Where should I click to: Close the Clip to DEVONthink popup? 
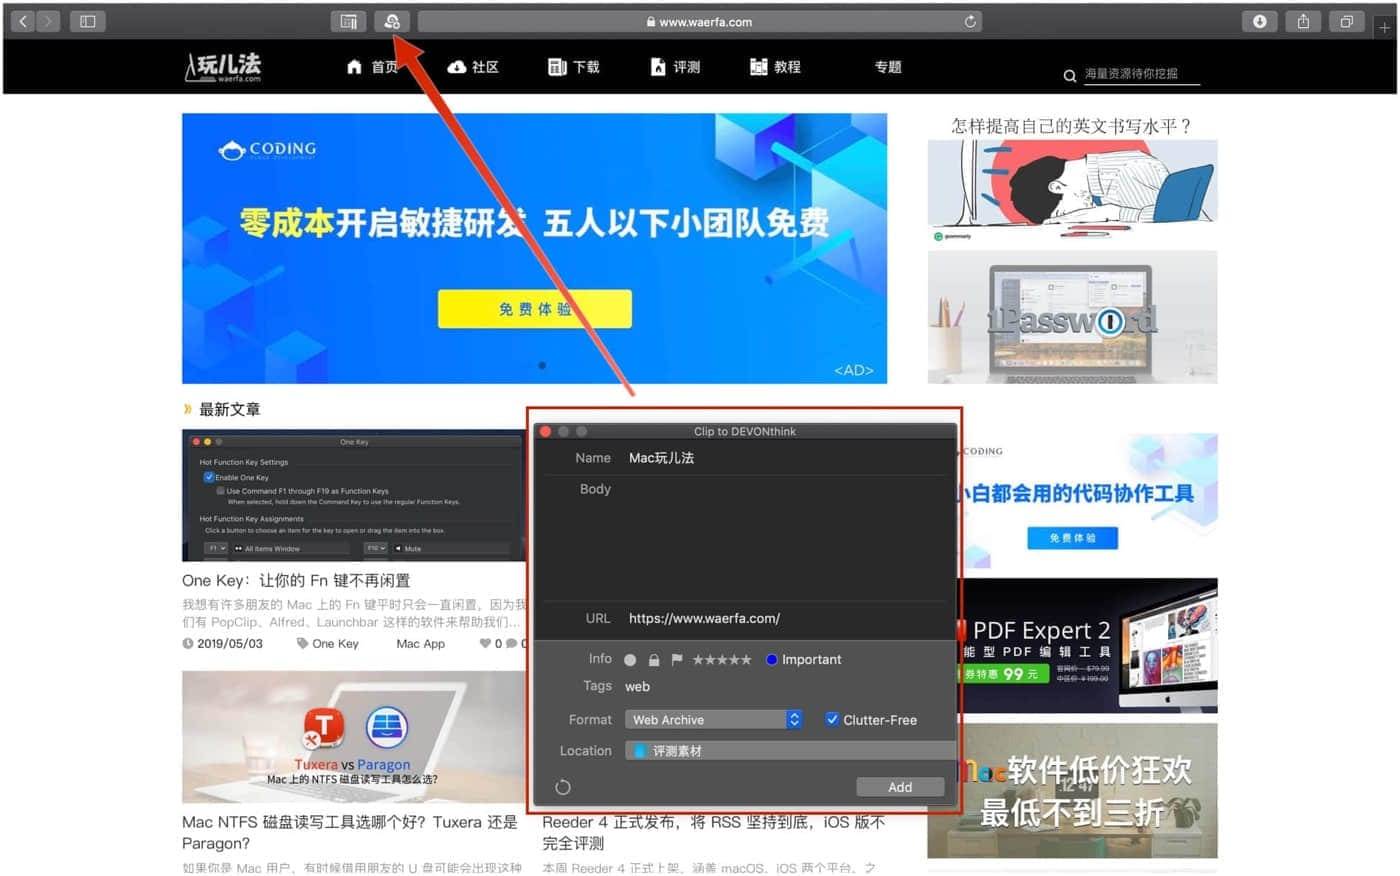pos(546,432)
